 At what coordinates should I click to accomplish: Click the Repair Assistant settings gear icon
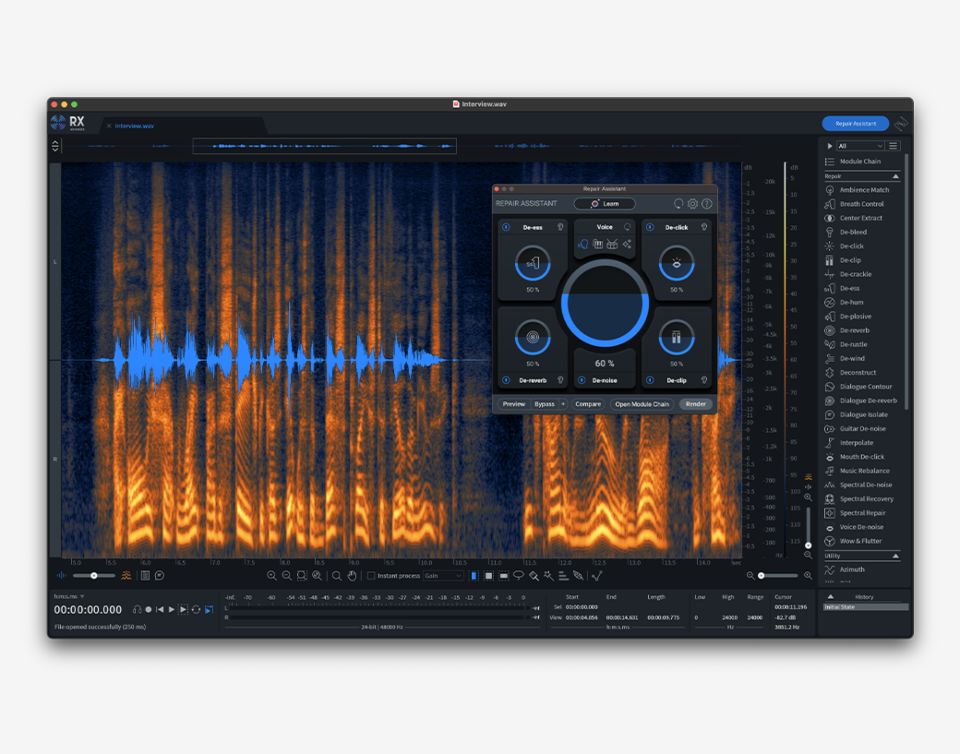[x=692, y=203]
